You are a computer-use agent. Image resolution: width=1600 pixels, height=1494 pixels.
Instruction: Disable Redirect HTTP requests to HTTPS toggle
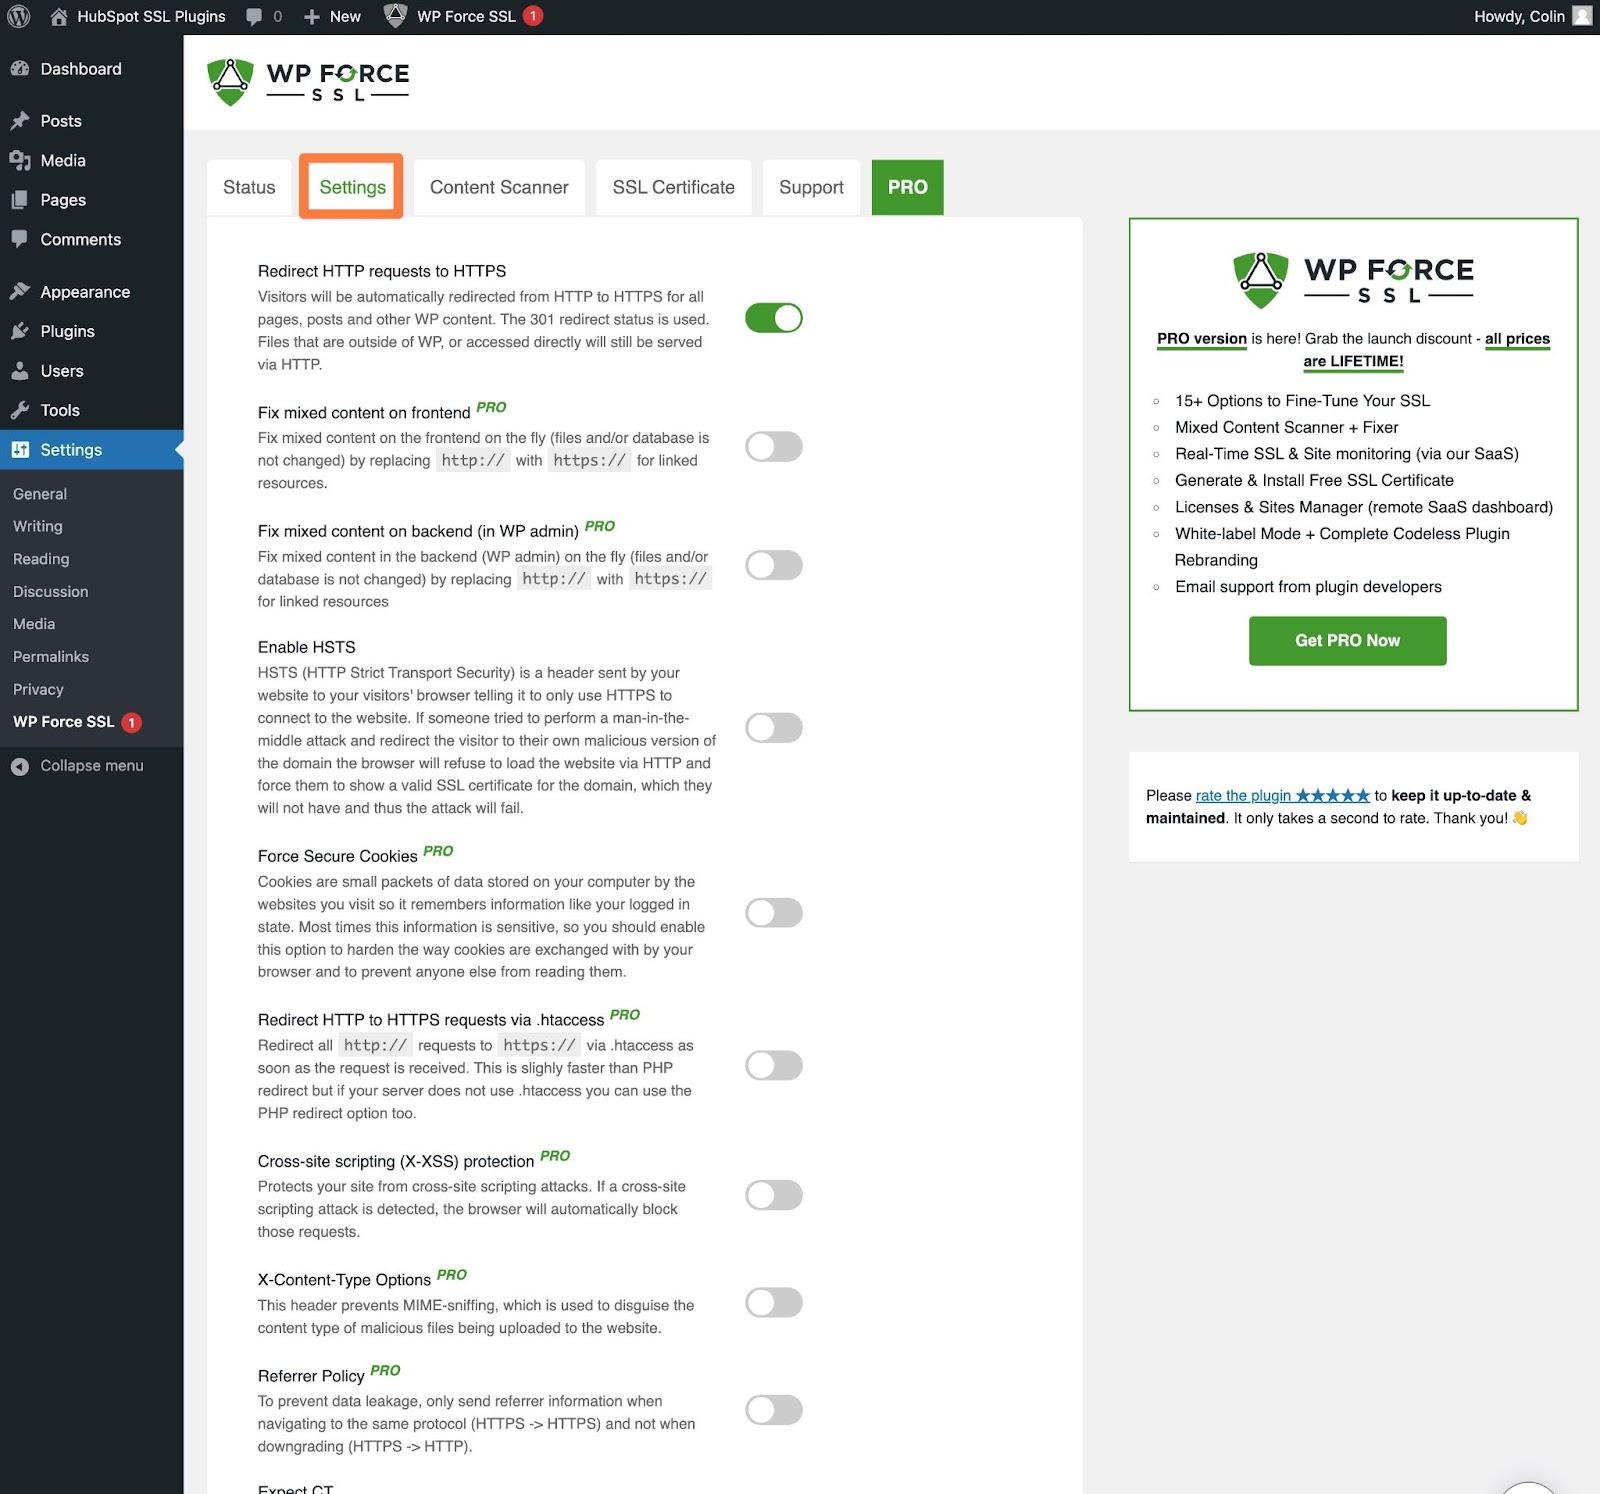(773, 318)
